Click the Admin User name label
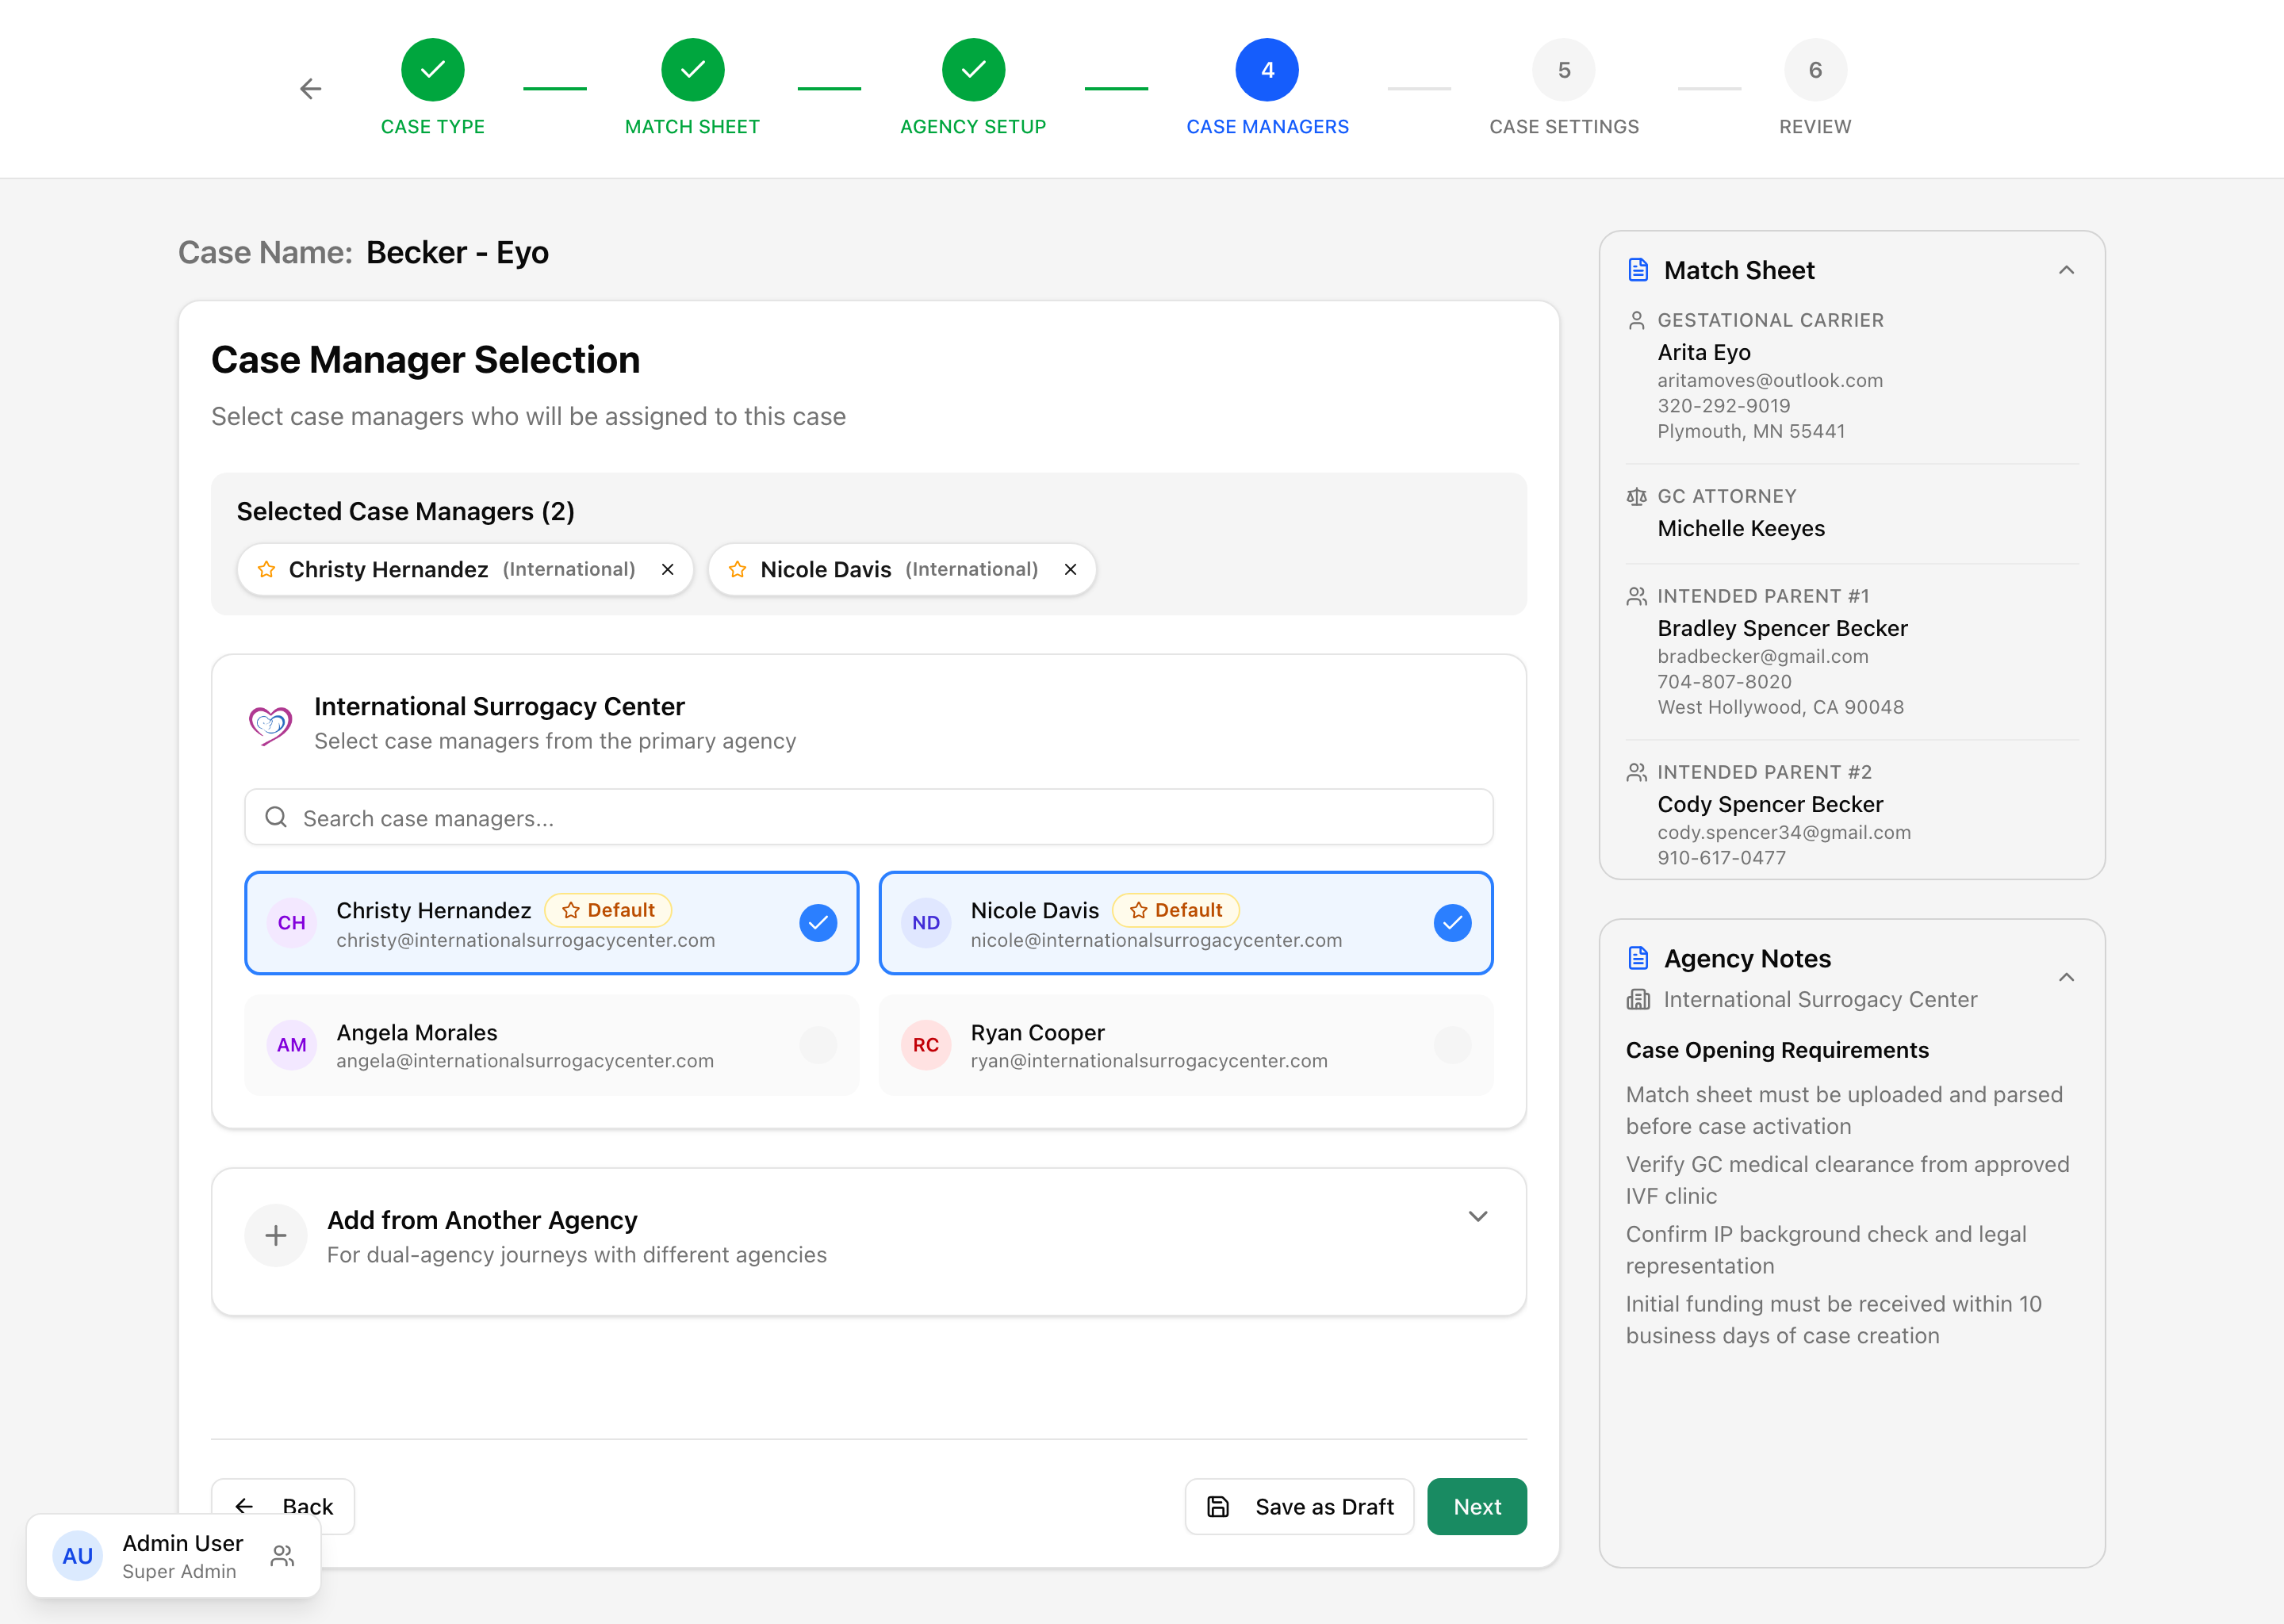The height and width of the screenshot is (1624, 2284). [182, 1543]
